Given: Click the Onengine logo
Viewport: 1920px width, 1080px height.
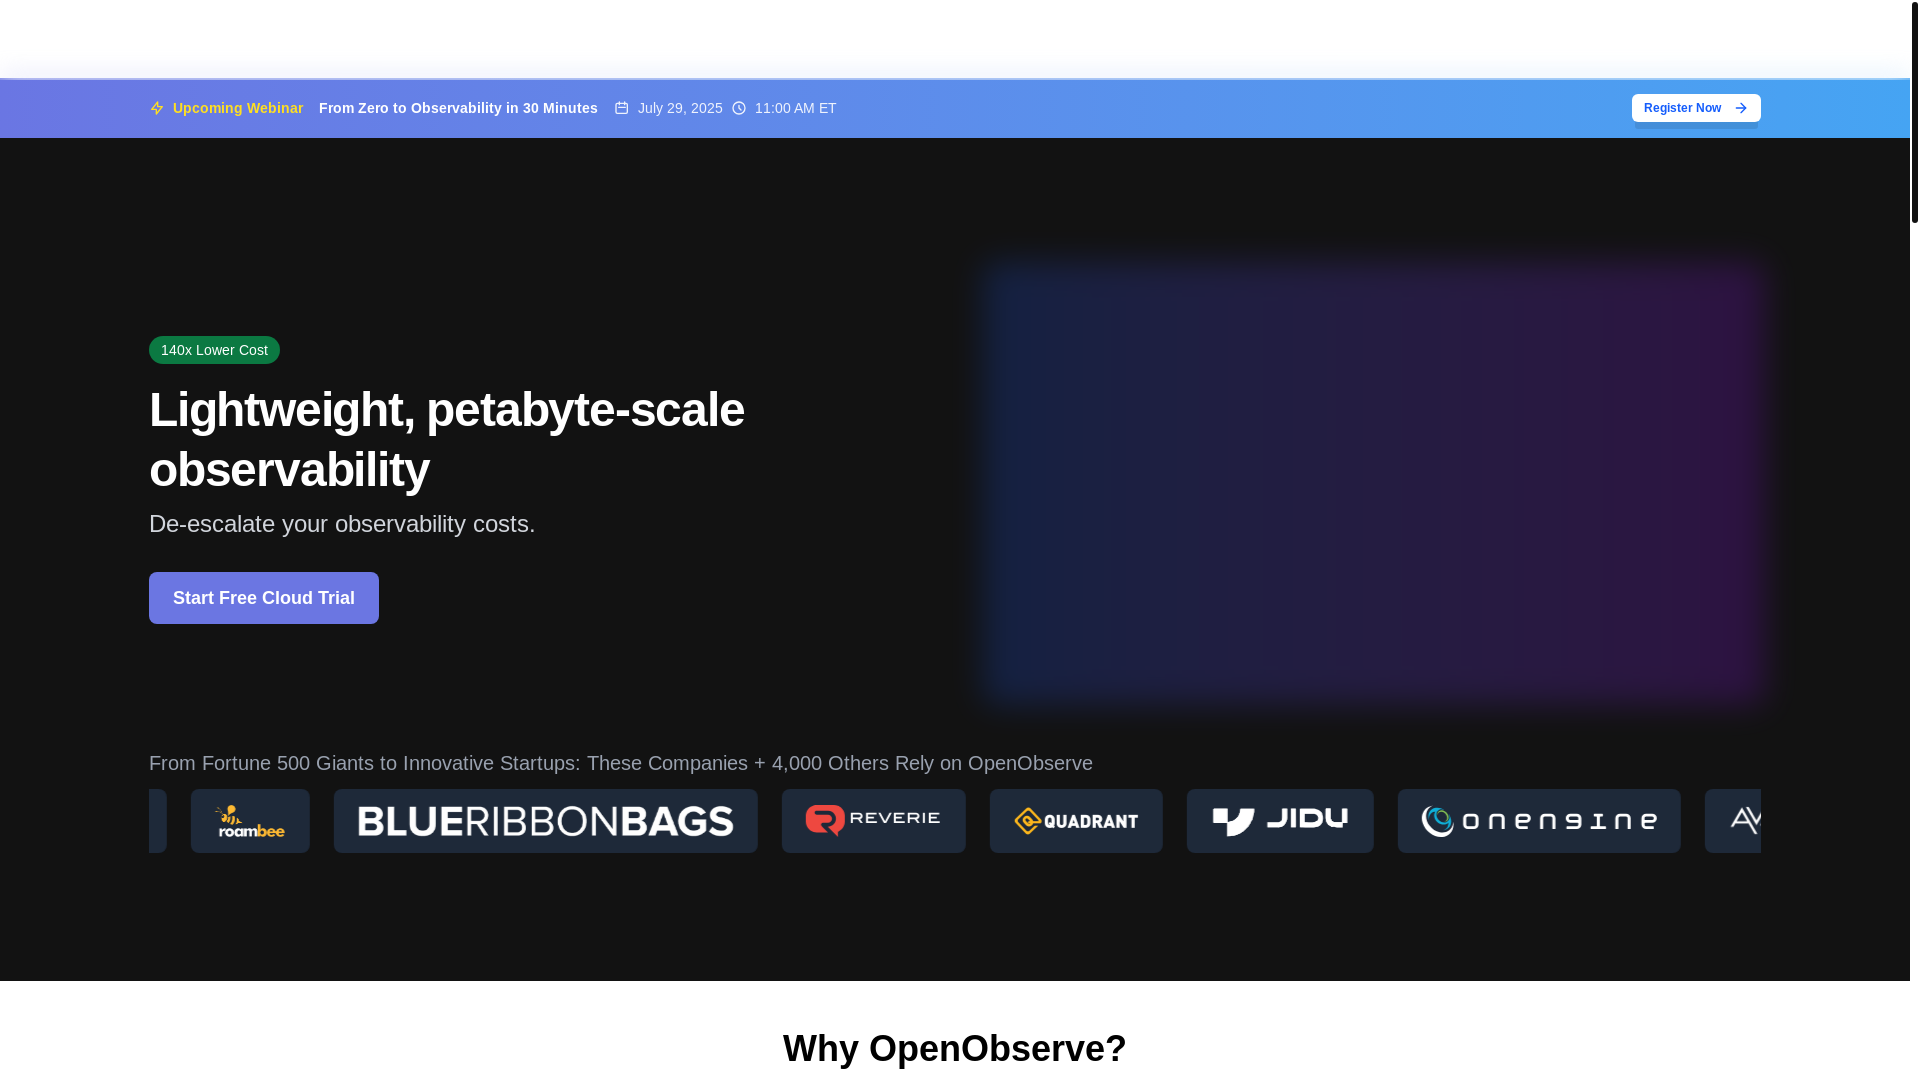Looking at the screenshot, I should click(1539, 821).
